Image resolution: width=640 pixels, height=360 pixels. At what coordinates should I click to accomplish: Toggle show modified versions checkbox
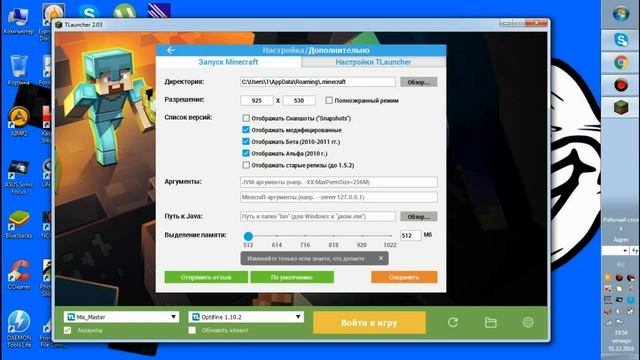tap(246, 130)
